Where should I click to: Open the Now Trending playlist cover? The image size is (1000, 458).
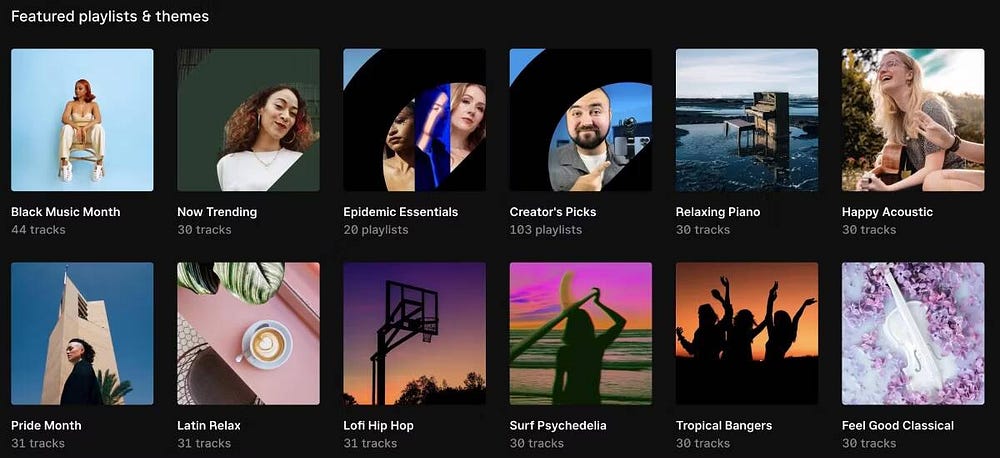click(248, 120)
